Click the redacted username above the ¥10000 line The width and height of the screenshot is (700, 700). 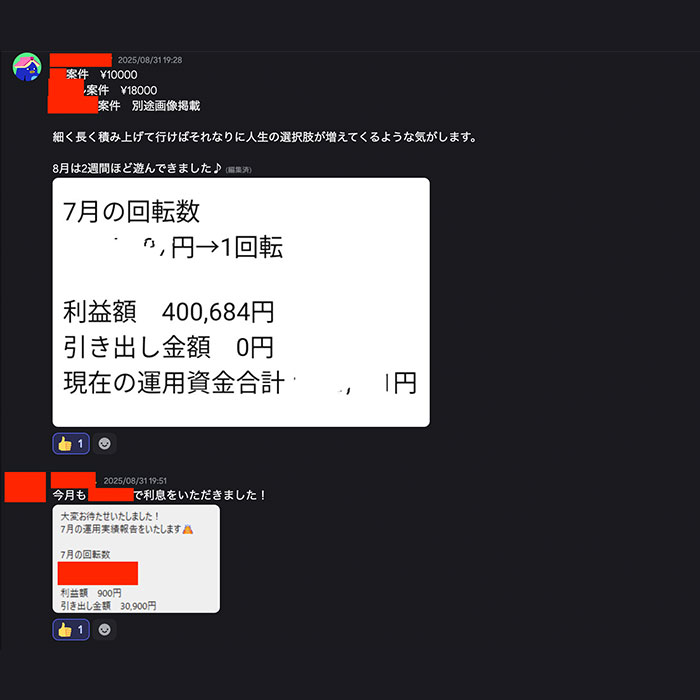80,60
